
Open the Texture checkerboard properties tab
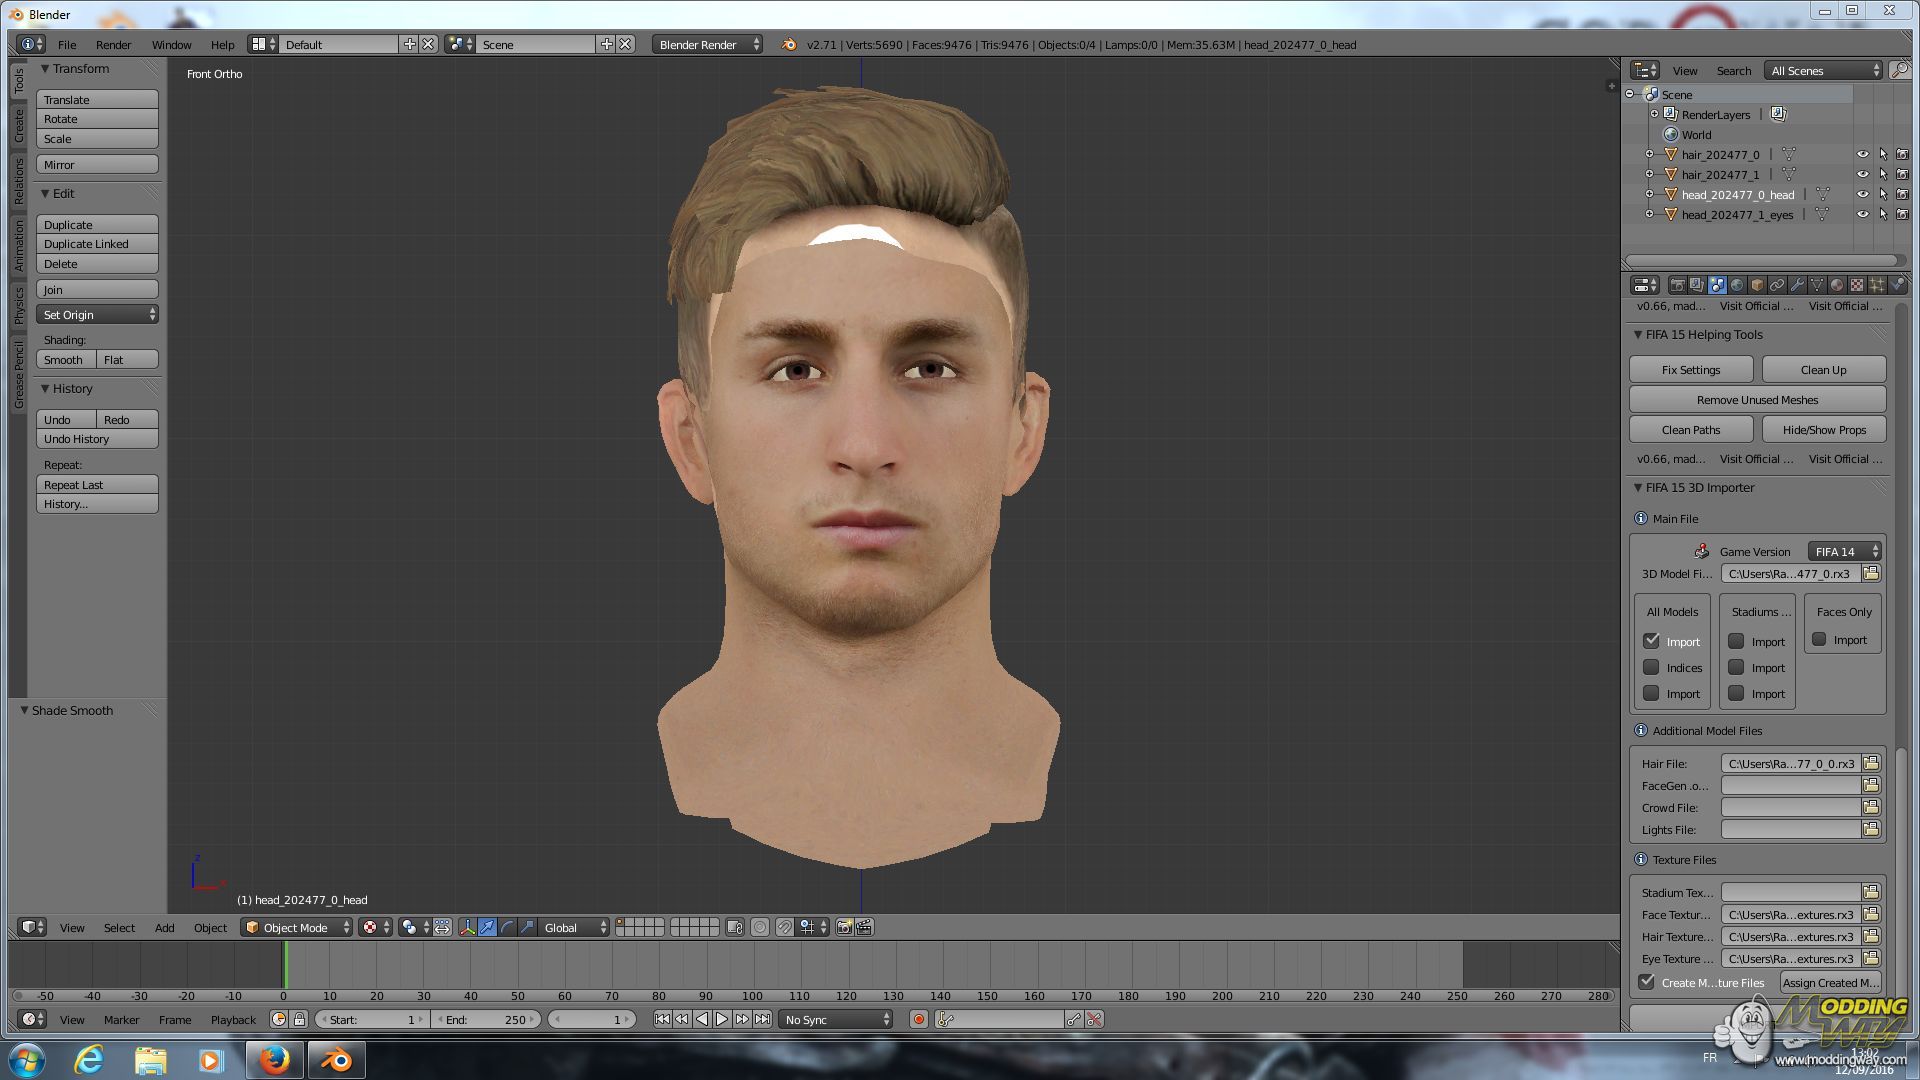pyautogui.click(x=1857, y=285)
